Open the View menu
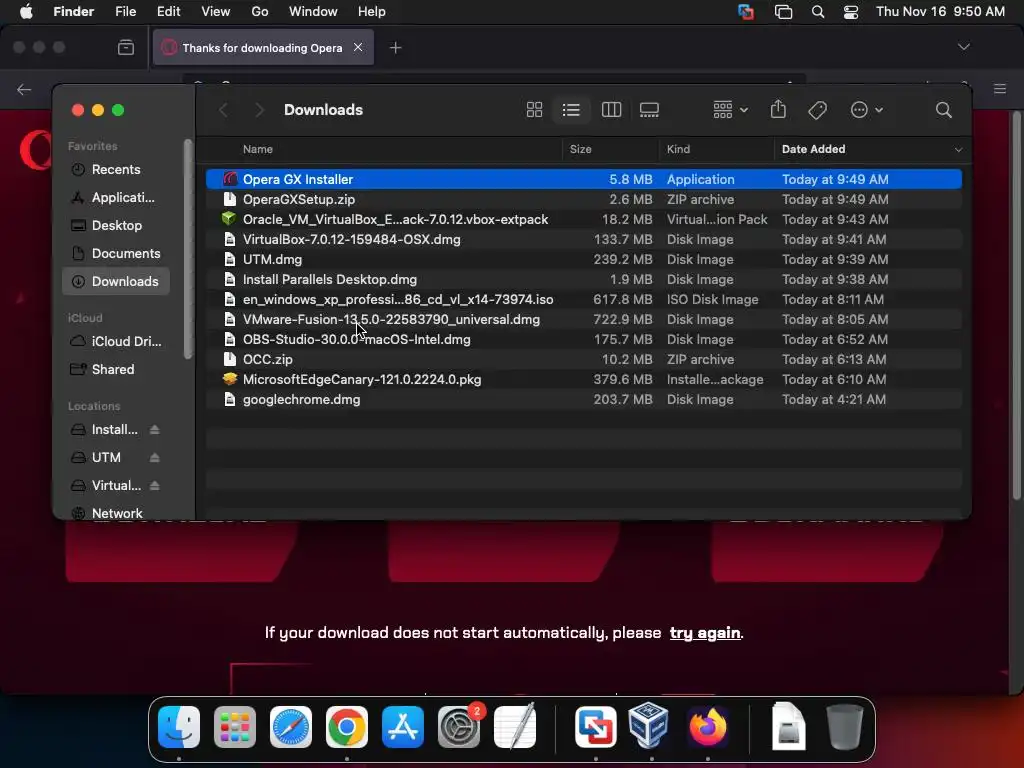1024x768 pixels. 216,12
